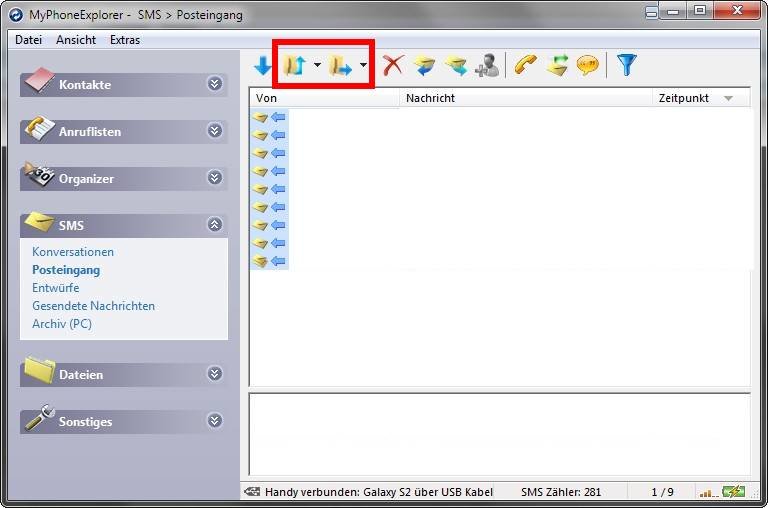
Task: Collapse the SMS panel chevron
Action: click(x=215, y=224)
